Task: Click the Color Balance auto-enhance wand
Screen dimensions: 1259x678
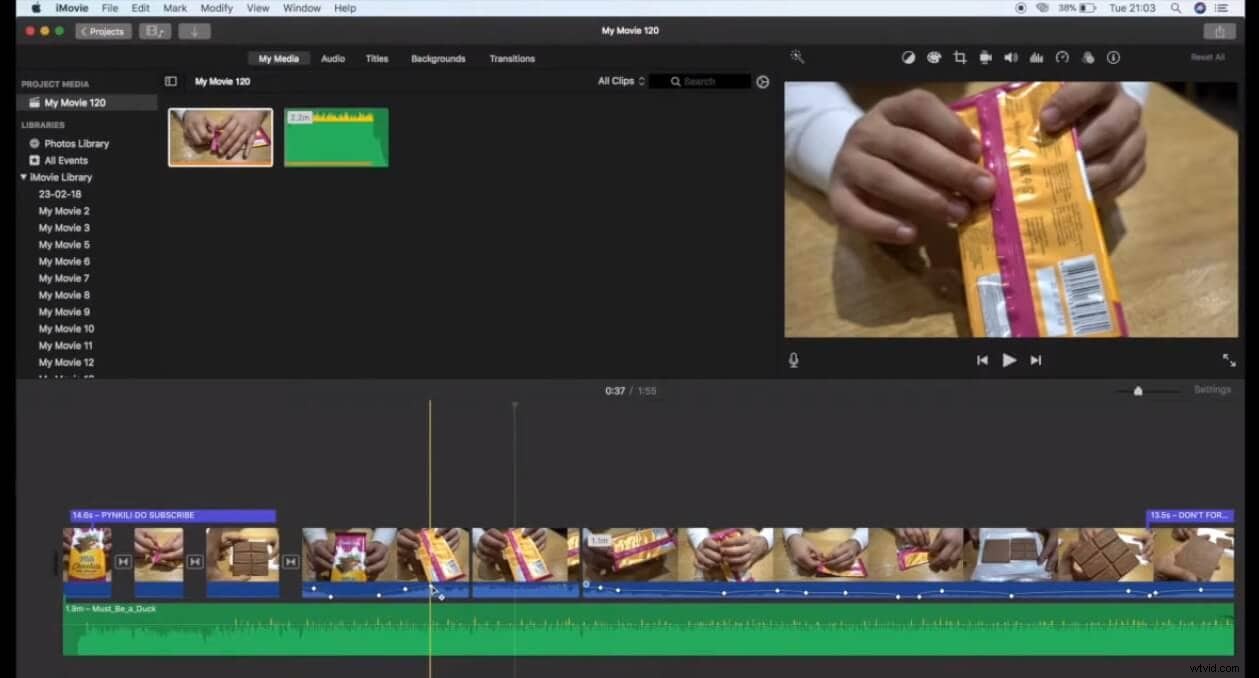Action: click(908, 57)
